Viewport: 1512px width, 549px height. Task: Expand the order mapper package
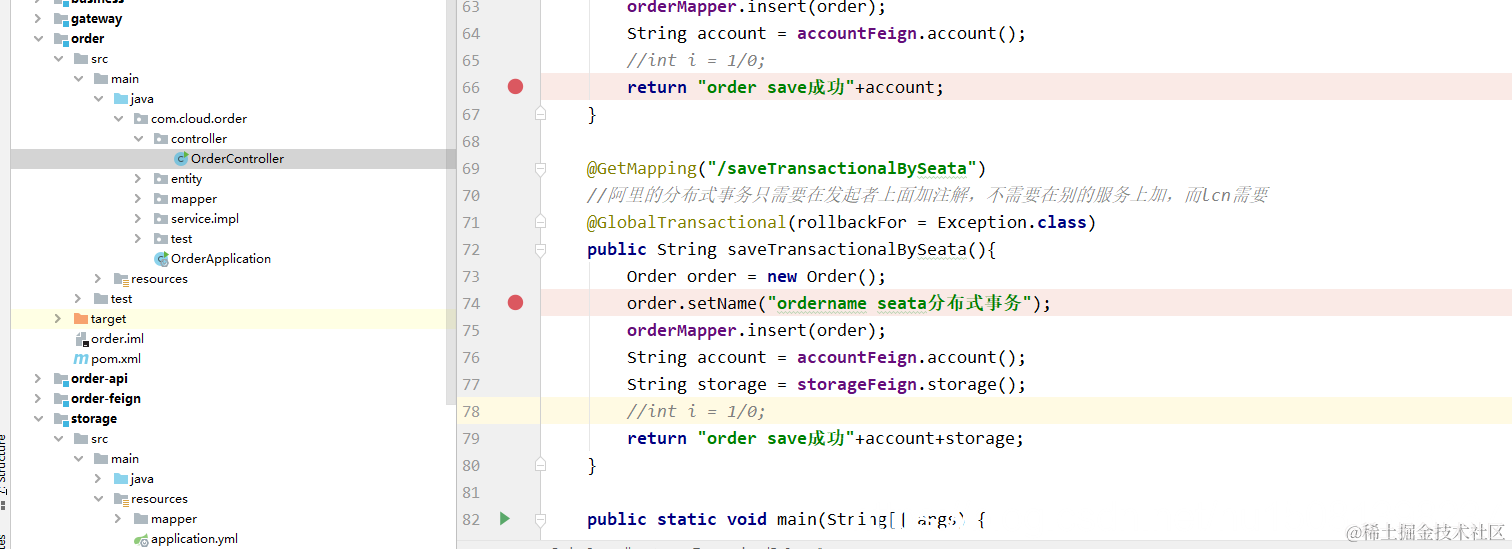click(x=138, y=198)
